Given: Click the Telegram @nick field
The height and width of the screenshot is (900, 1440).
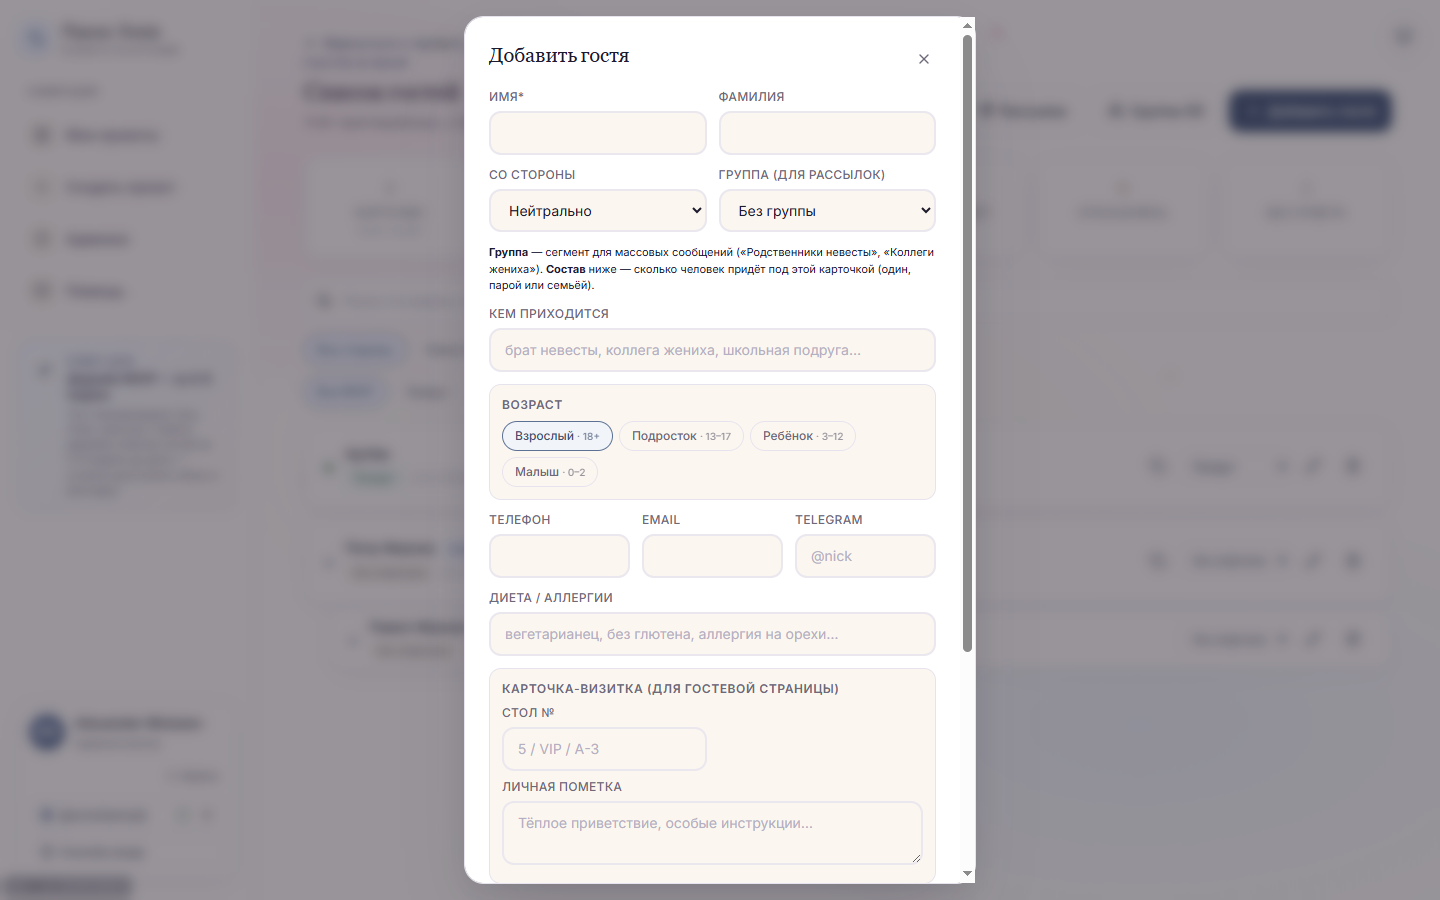Looking at the screenshot, I should 865,556.
